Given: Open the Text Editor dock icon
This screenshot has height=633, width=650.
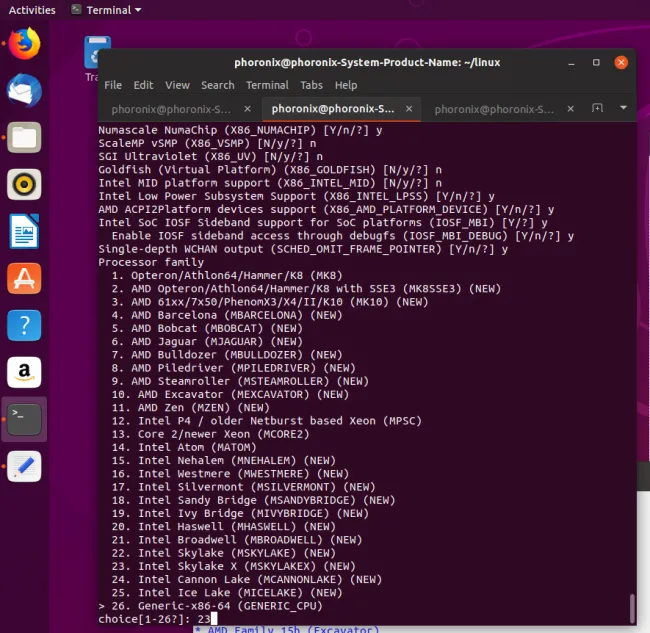Looking at the screenshot, I should click(24, 466).
